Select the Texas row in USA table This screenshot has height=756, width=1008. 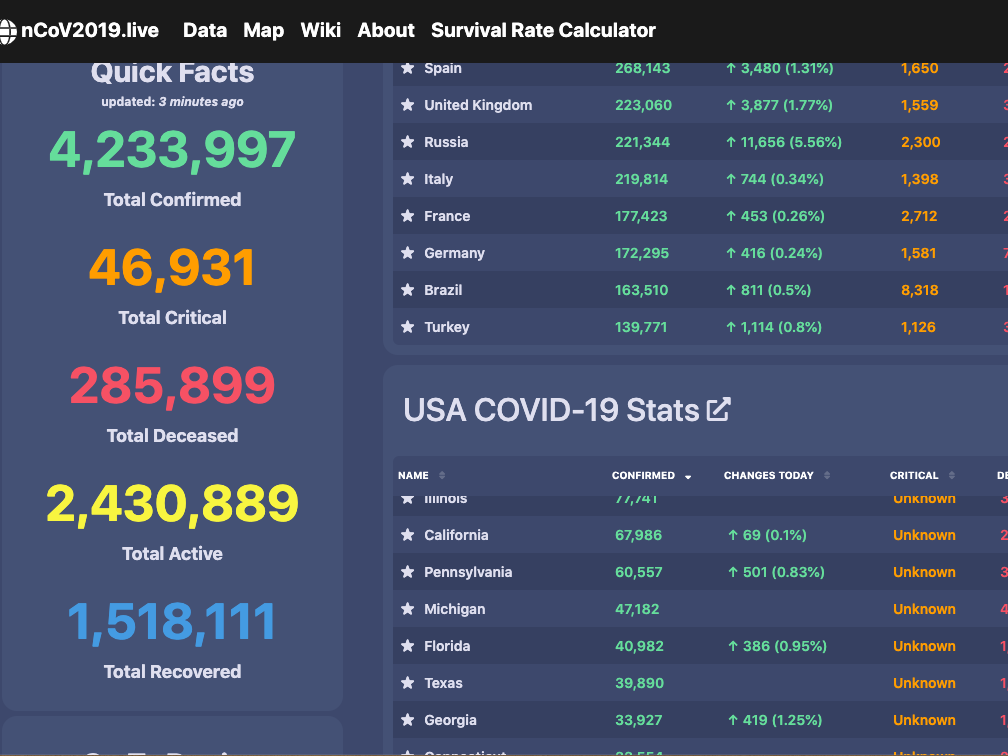[443, 683]
